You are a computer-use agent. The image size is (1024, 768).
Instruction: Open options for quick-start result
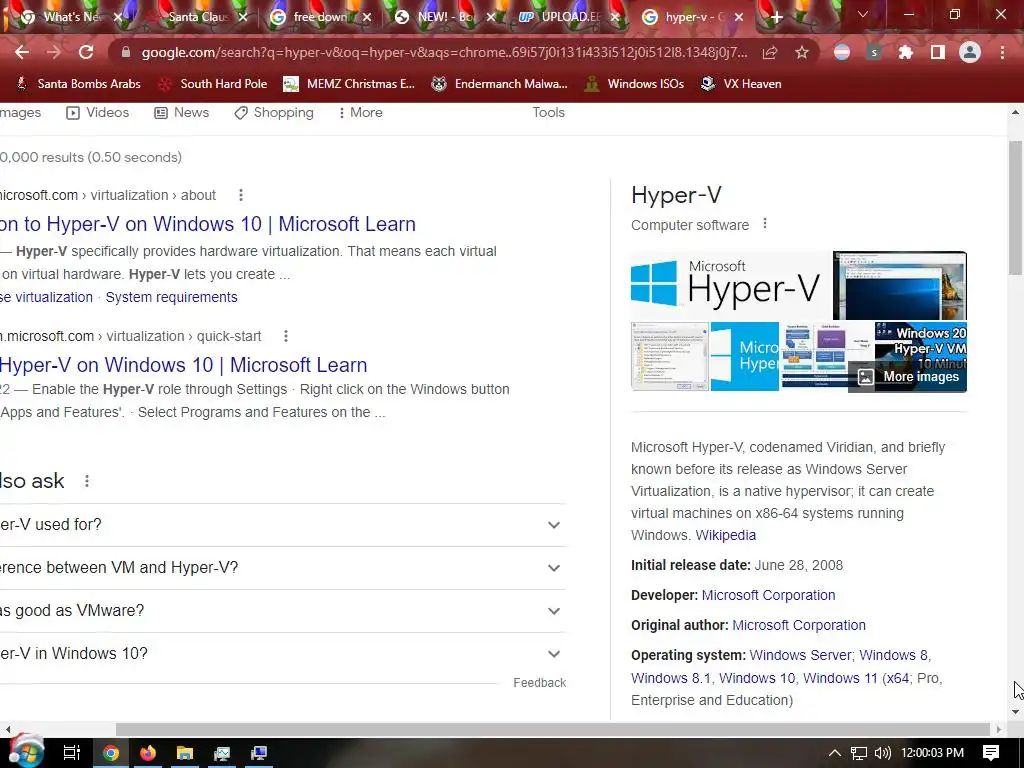285,336
